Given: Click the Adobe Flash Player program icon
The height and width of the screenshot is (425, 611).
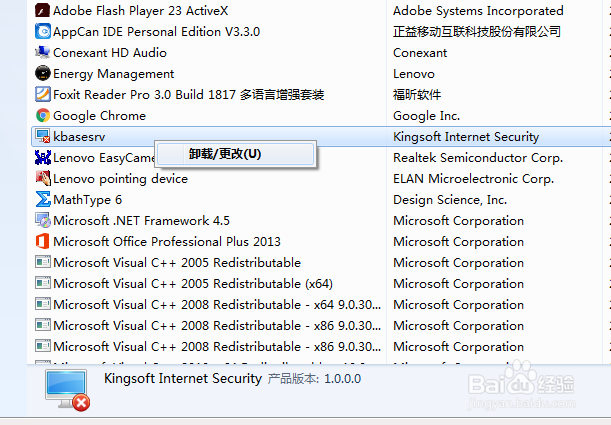Looking at the screenshot, I should coord(43,10).
